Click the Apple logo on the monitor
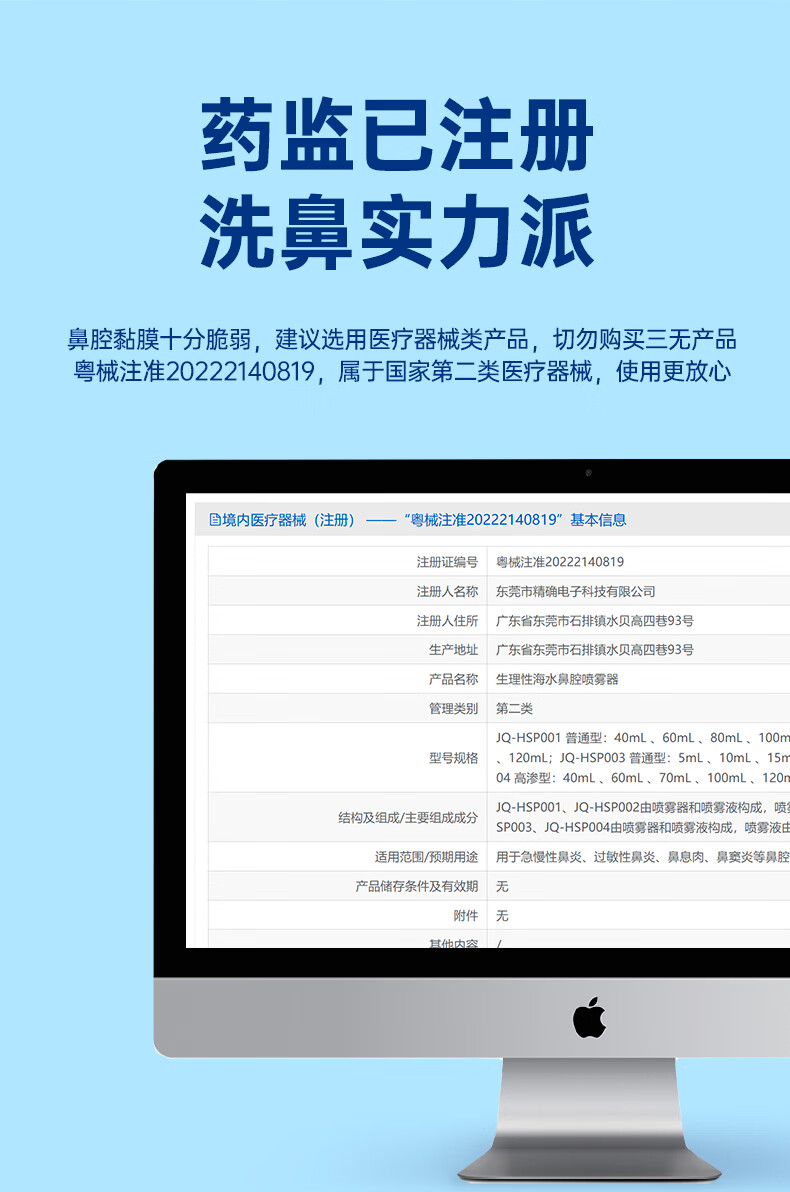The image size is (790, 1192). pos(589,1017)
